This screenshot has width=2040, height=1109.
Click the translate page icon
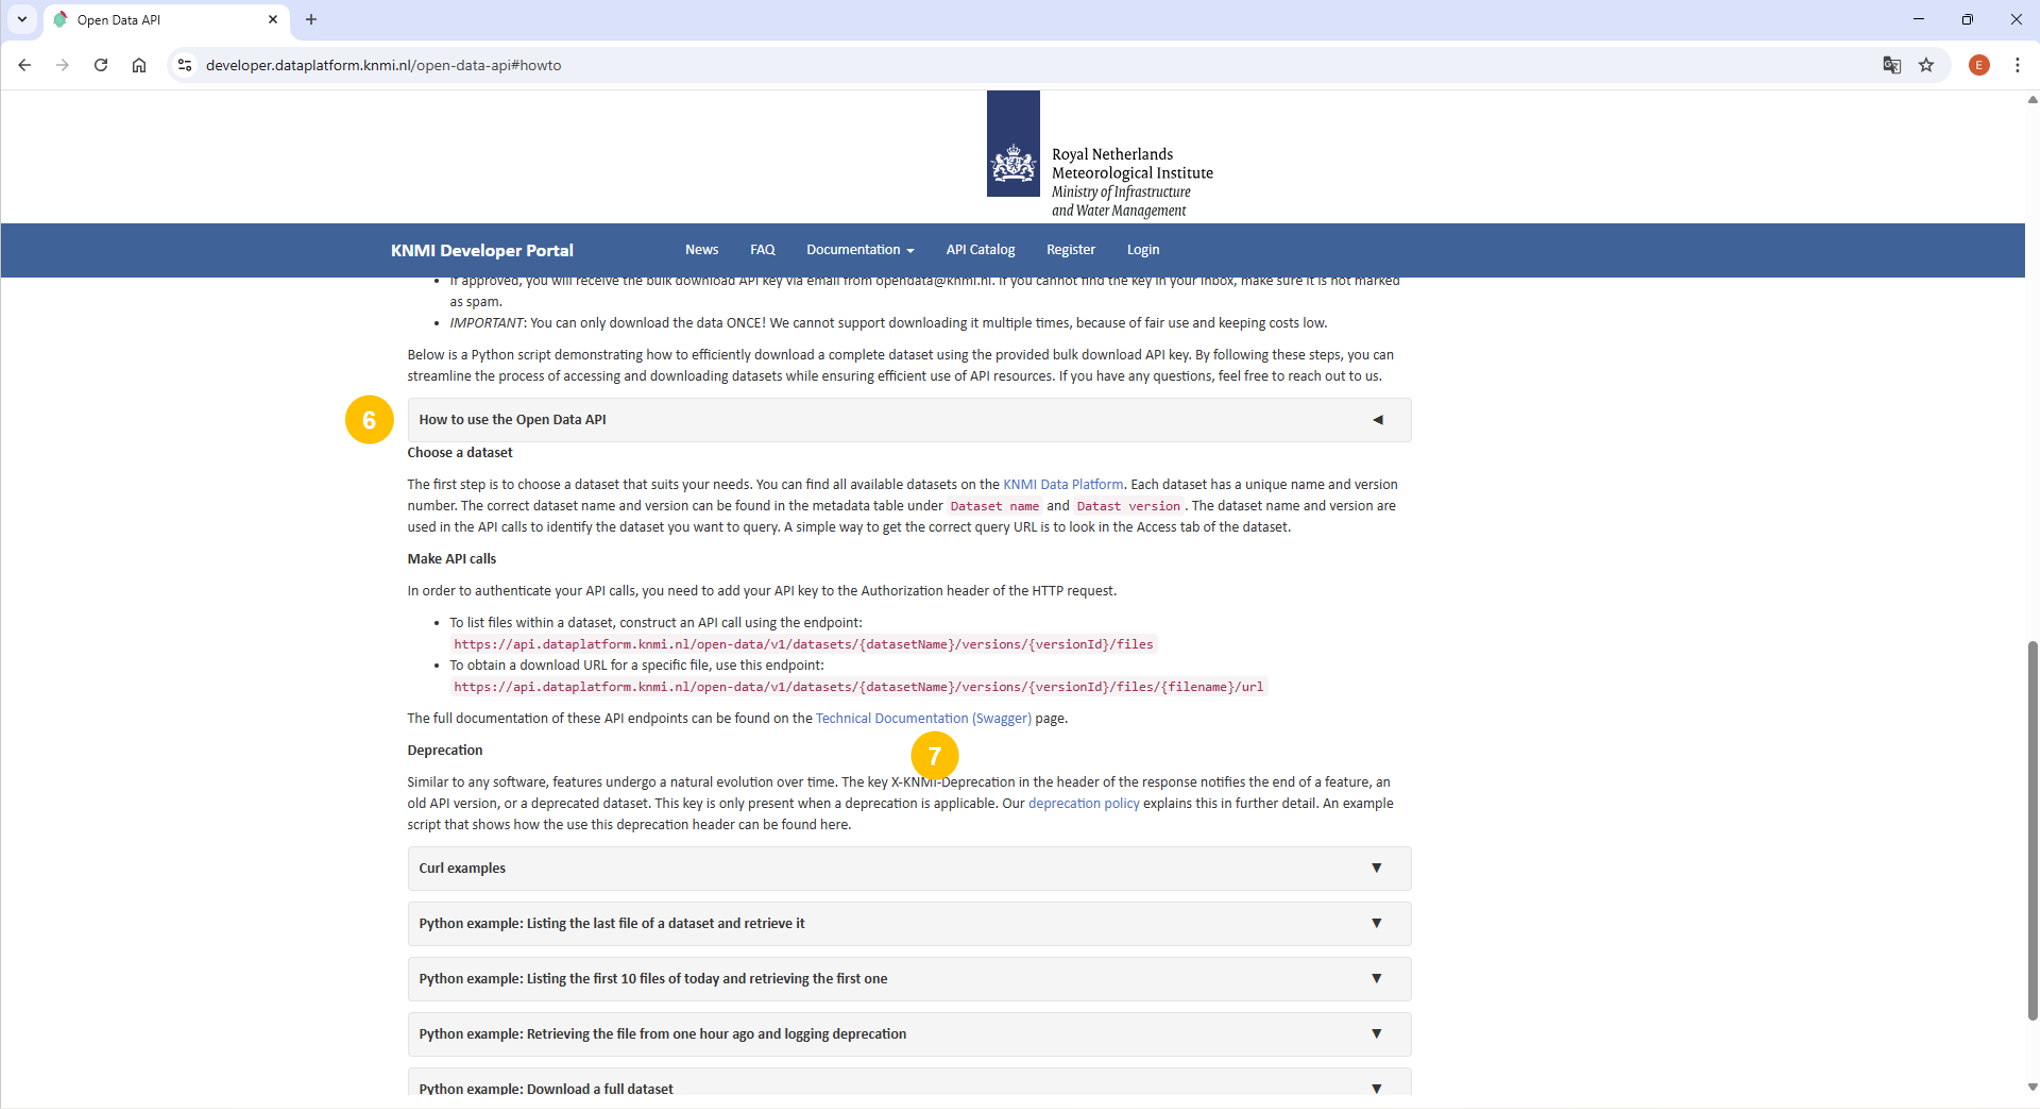coord(1891,65)
